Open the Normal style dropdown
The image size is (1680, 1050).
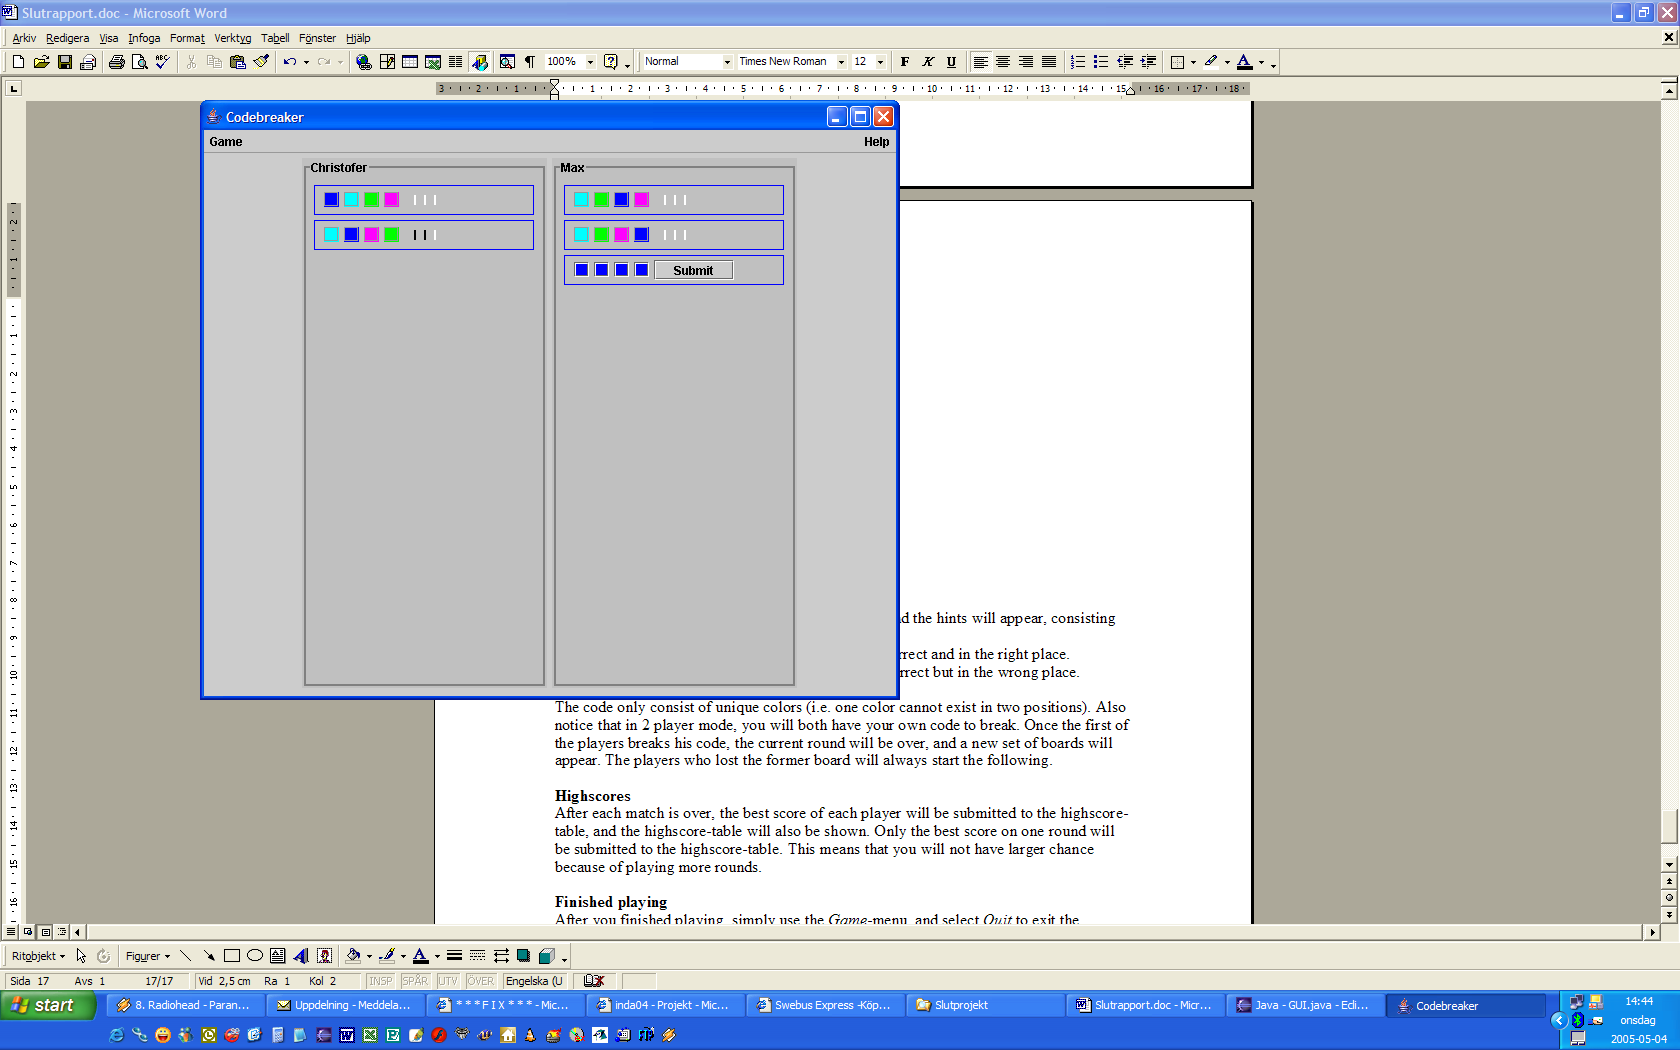727,62
